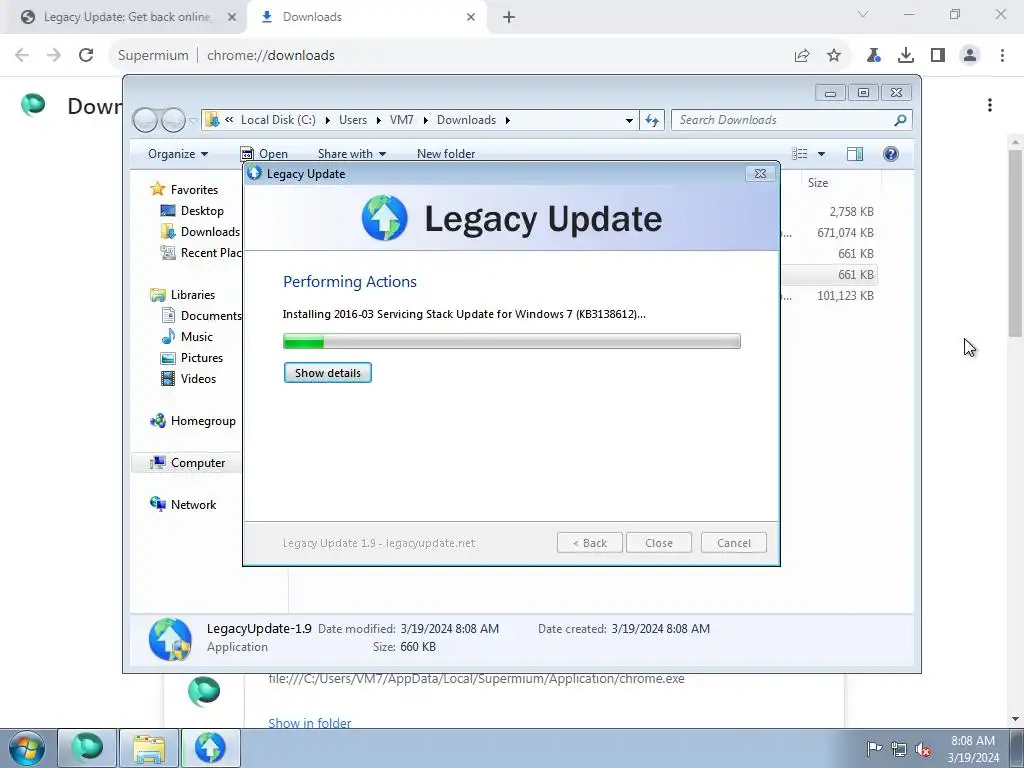Viewport: 1024px width, 768px height.
Task: Click the Explorer back navigation button
Action: 145,120
